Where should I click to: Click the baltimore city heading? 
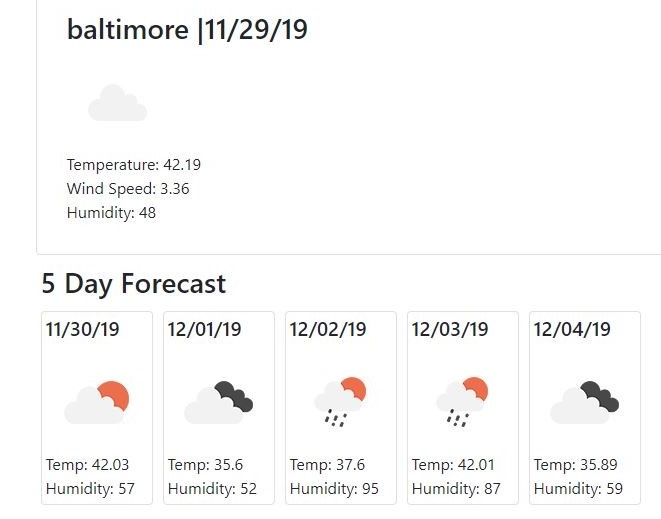pos(187,30)
